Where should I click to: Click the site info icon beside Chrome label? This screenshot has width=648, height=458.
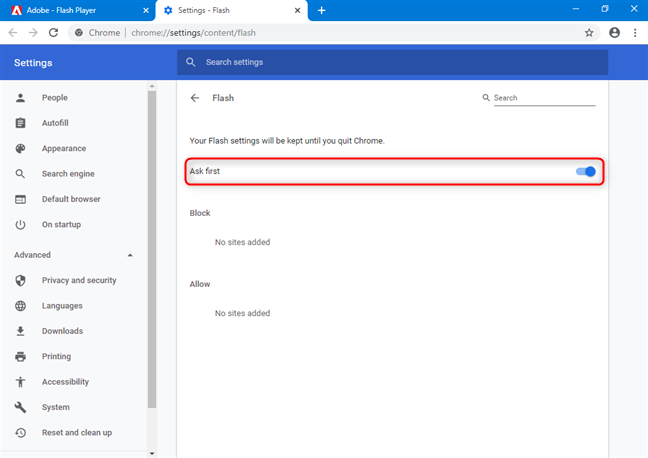tap(79, 33)
